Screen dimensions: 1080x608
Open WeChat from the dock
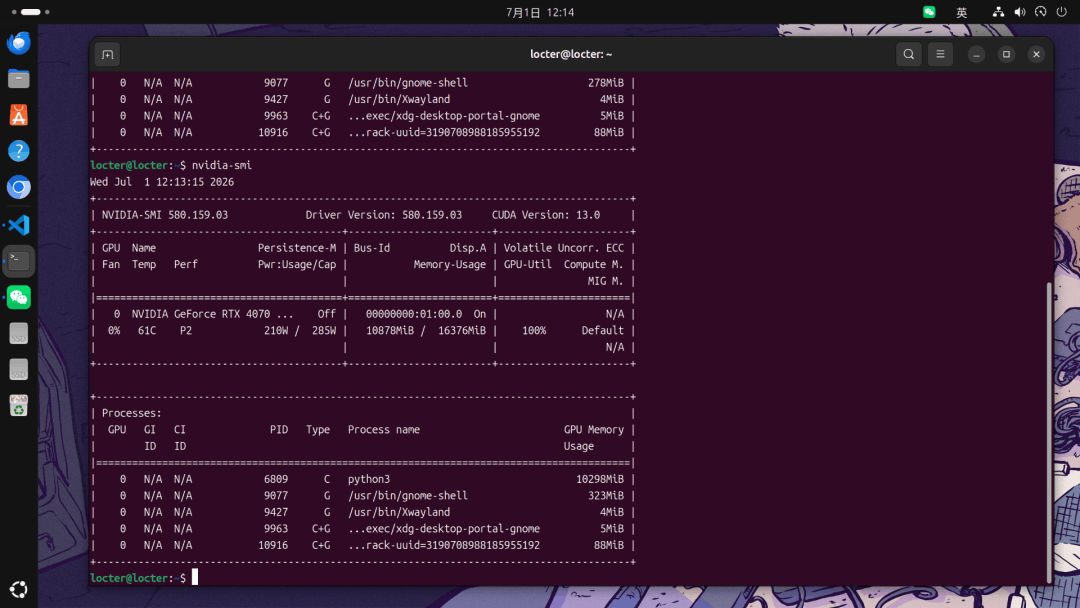[19, 297]
